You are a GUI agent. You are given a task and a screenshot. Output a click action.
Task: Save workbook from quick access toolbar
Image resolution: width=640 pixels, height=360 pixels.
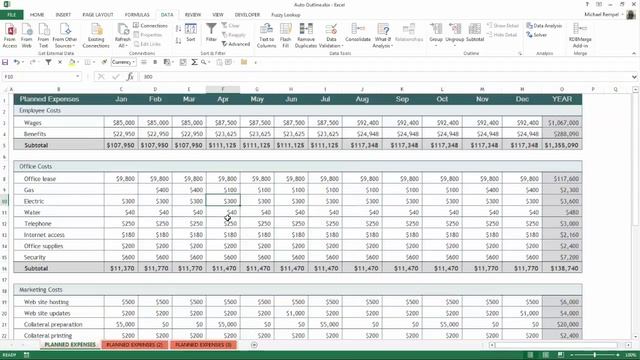pyautogui.click(x=5, y=62)
